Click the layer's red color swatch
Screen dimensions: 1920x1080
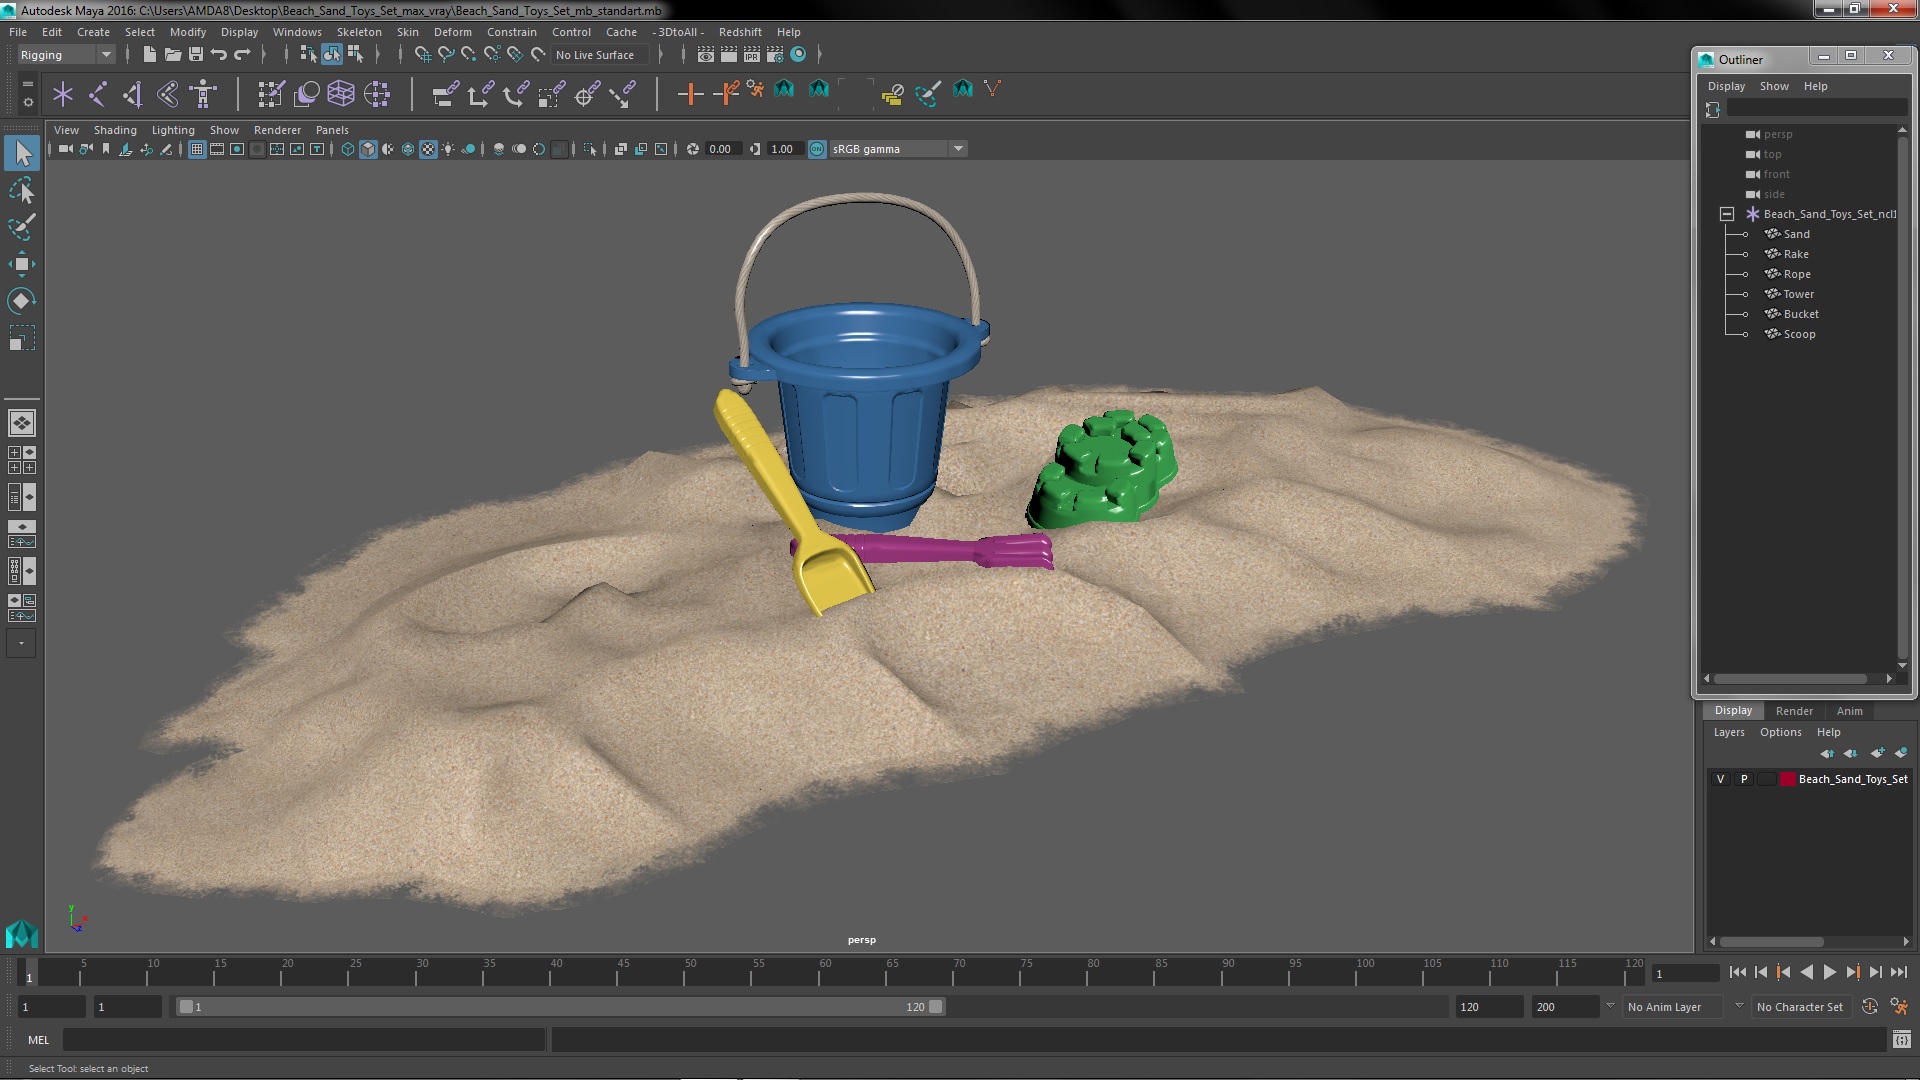click(1787, 779)
